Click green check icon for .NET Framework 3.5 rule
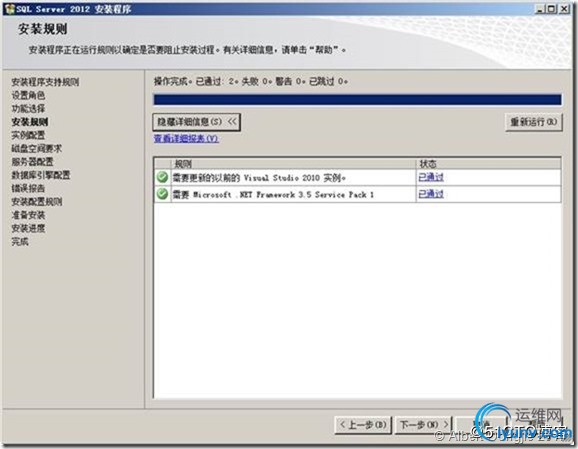 coord(162,194)
